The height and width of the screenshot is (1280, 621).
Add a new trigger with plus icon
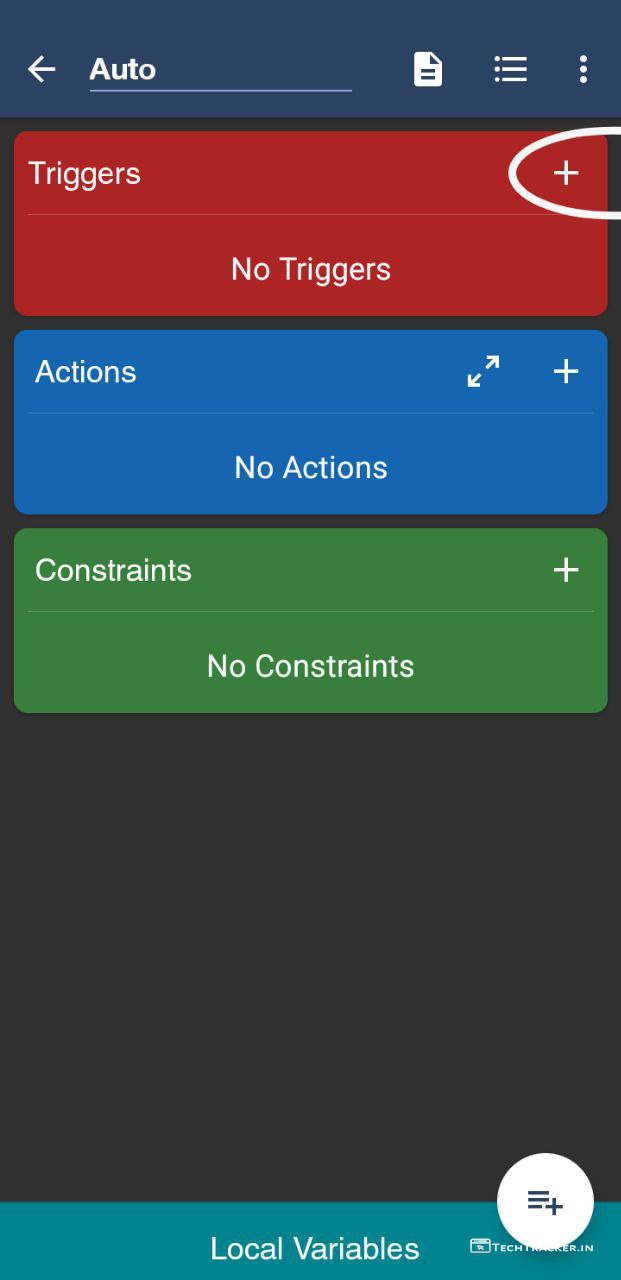tap(566, 173)
